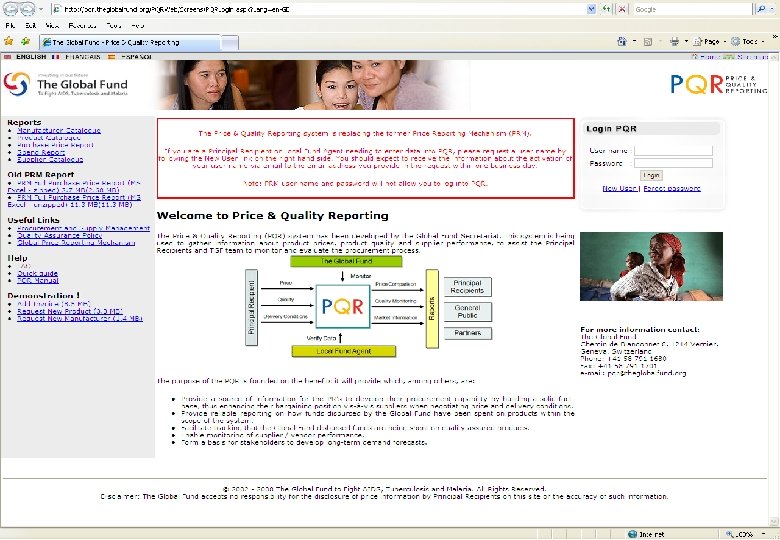Click the pqr@theglobalfund.org e-mail address

pos(647,373)
